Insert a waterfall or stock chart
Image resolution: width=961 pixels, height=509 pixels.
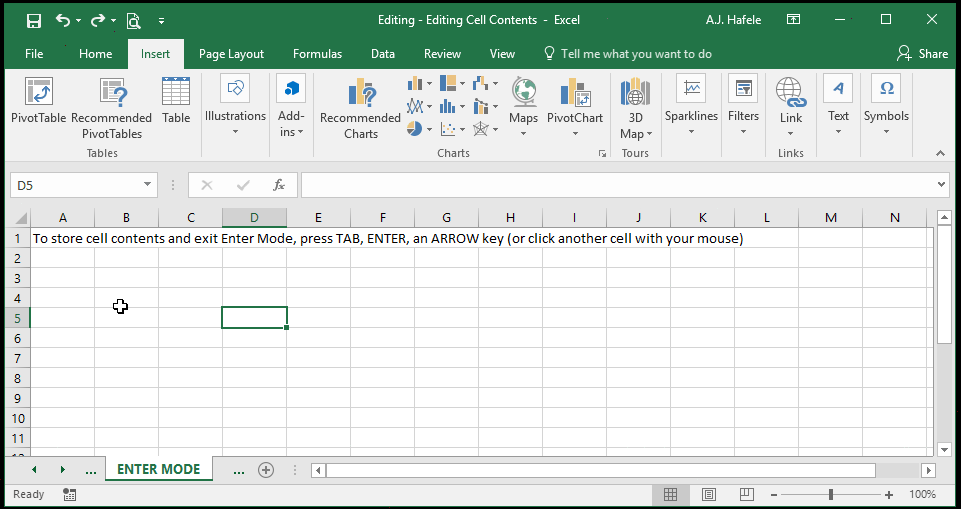coord(486,83)
